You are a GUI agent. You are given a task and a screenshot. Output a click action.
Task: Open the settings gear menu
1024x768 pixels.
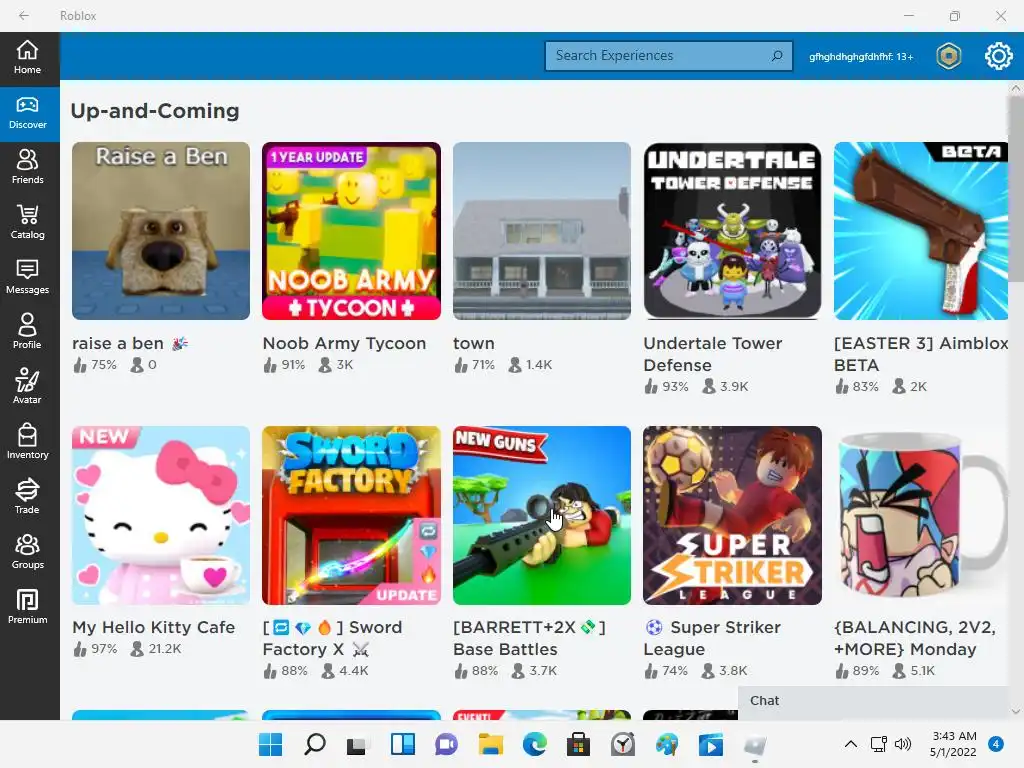point(998,56)
